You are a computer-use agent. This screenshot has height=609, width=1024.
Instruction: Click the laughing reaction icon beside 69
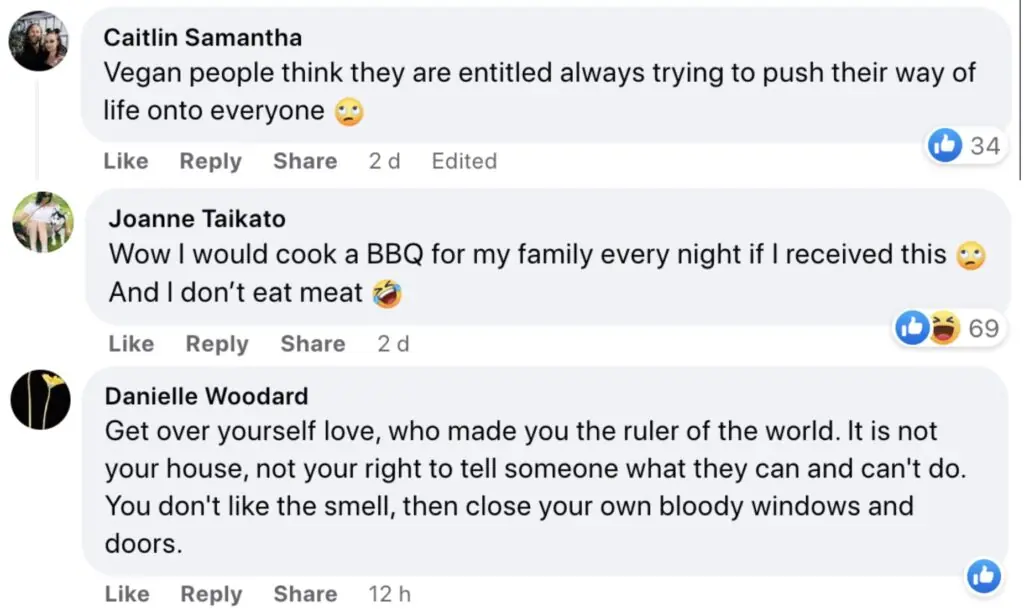click(942, 328)
